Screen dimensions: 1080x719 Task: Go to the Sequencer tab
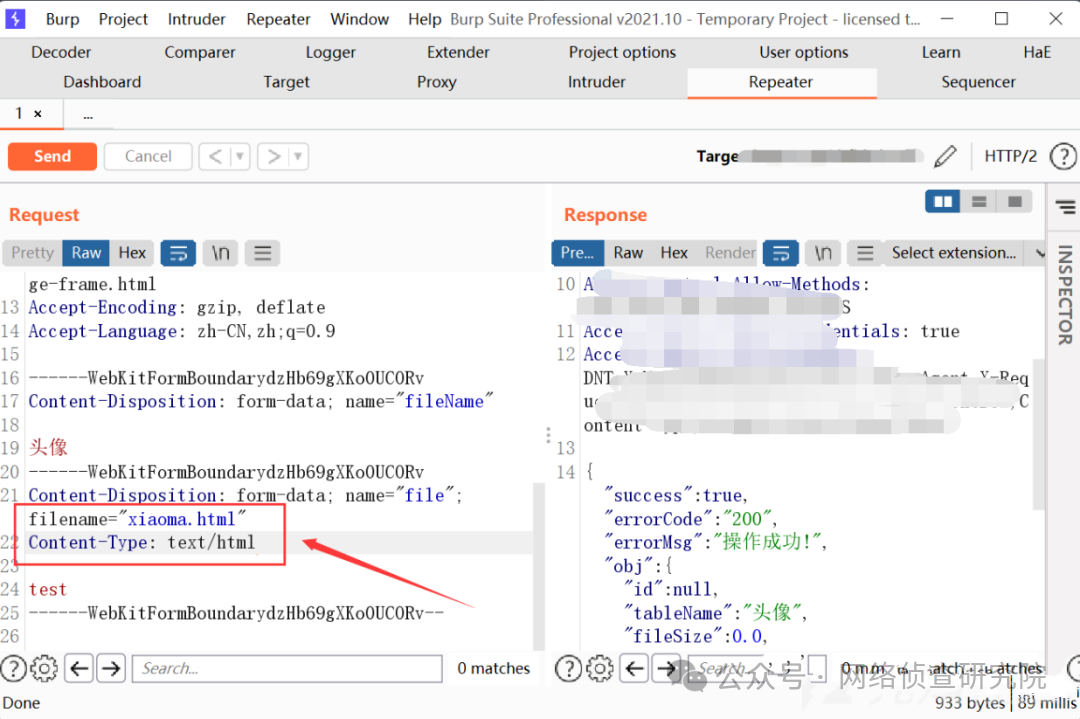978,82
